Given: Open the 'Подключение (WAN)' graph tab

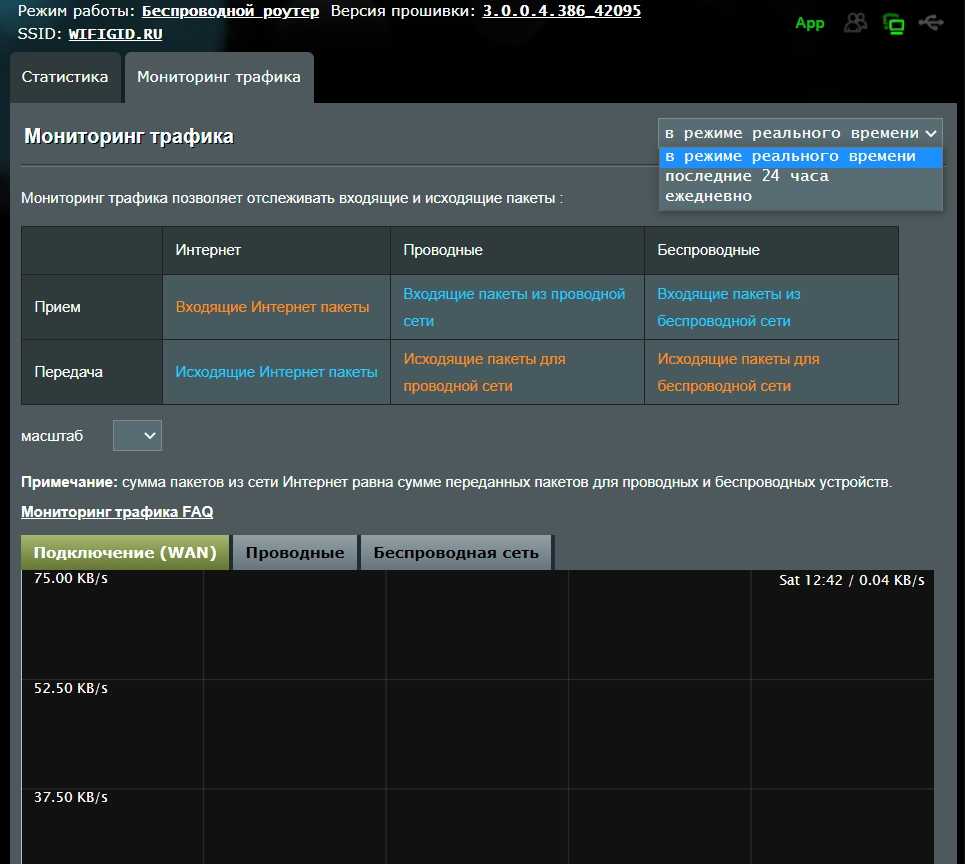Looking at the screenshot, I should (x=125, y=552).
